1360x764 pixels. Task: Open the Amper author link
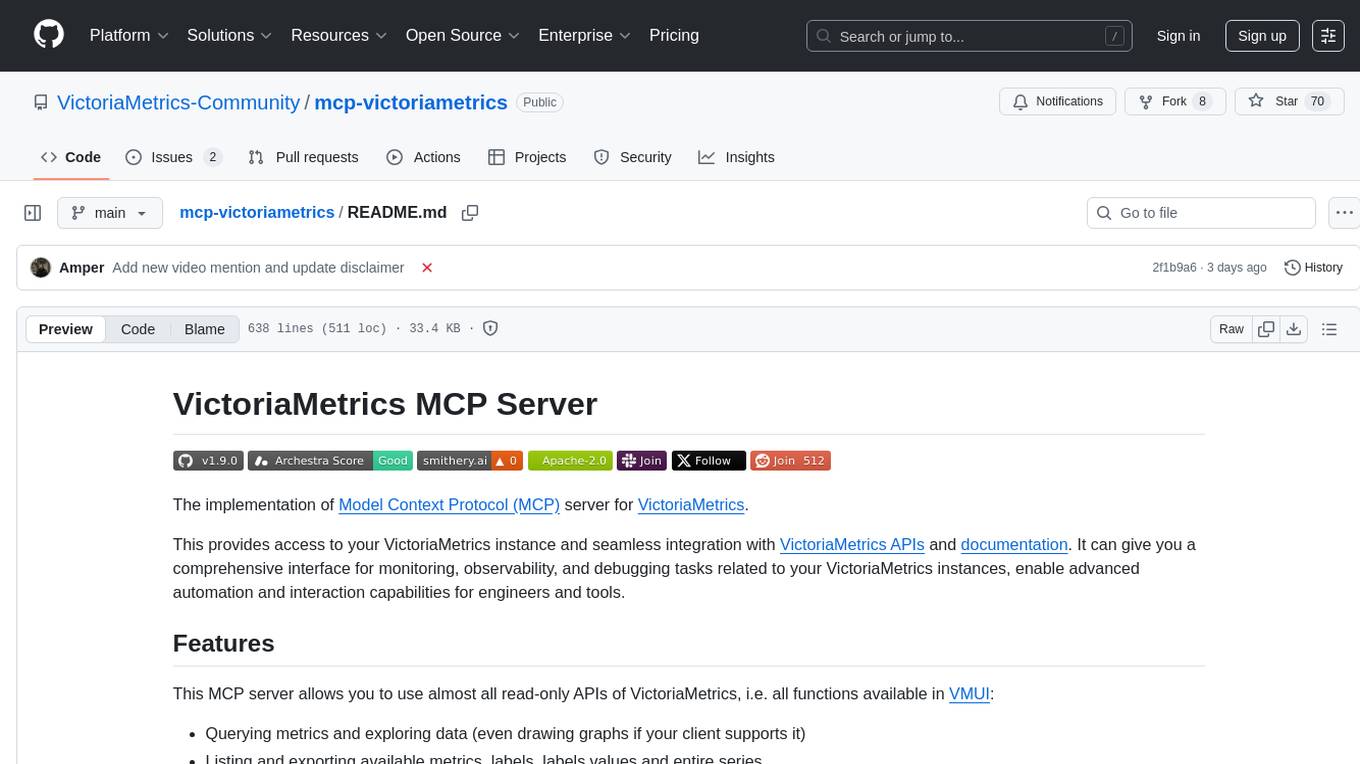point(82,268)
